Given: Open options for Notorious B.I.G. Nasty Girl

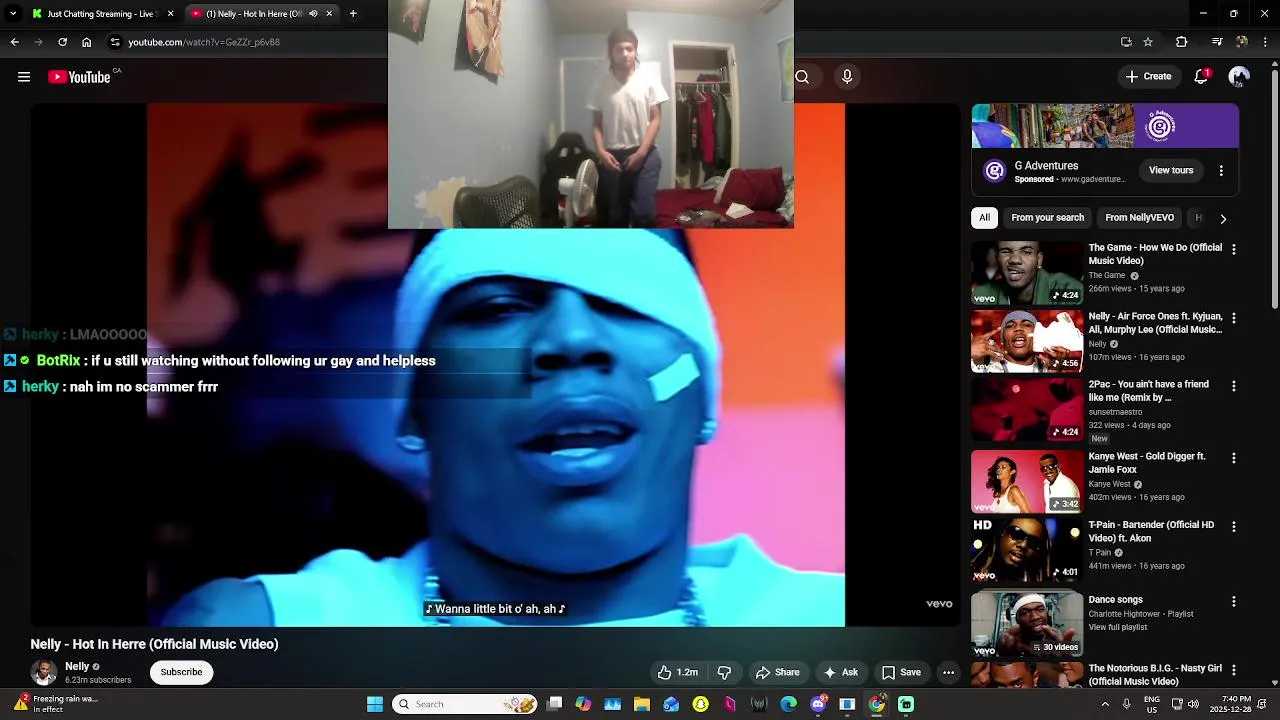Looking at the screenshot, I should coord(1233,670).
